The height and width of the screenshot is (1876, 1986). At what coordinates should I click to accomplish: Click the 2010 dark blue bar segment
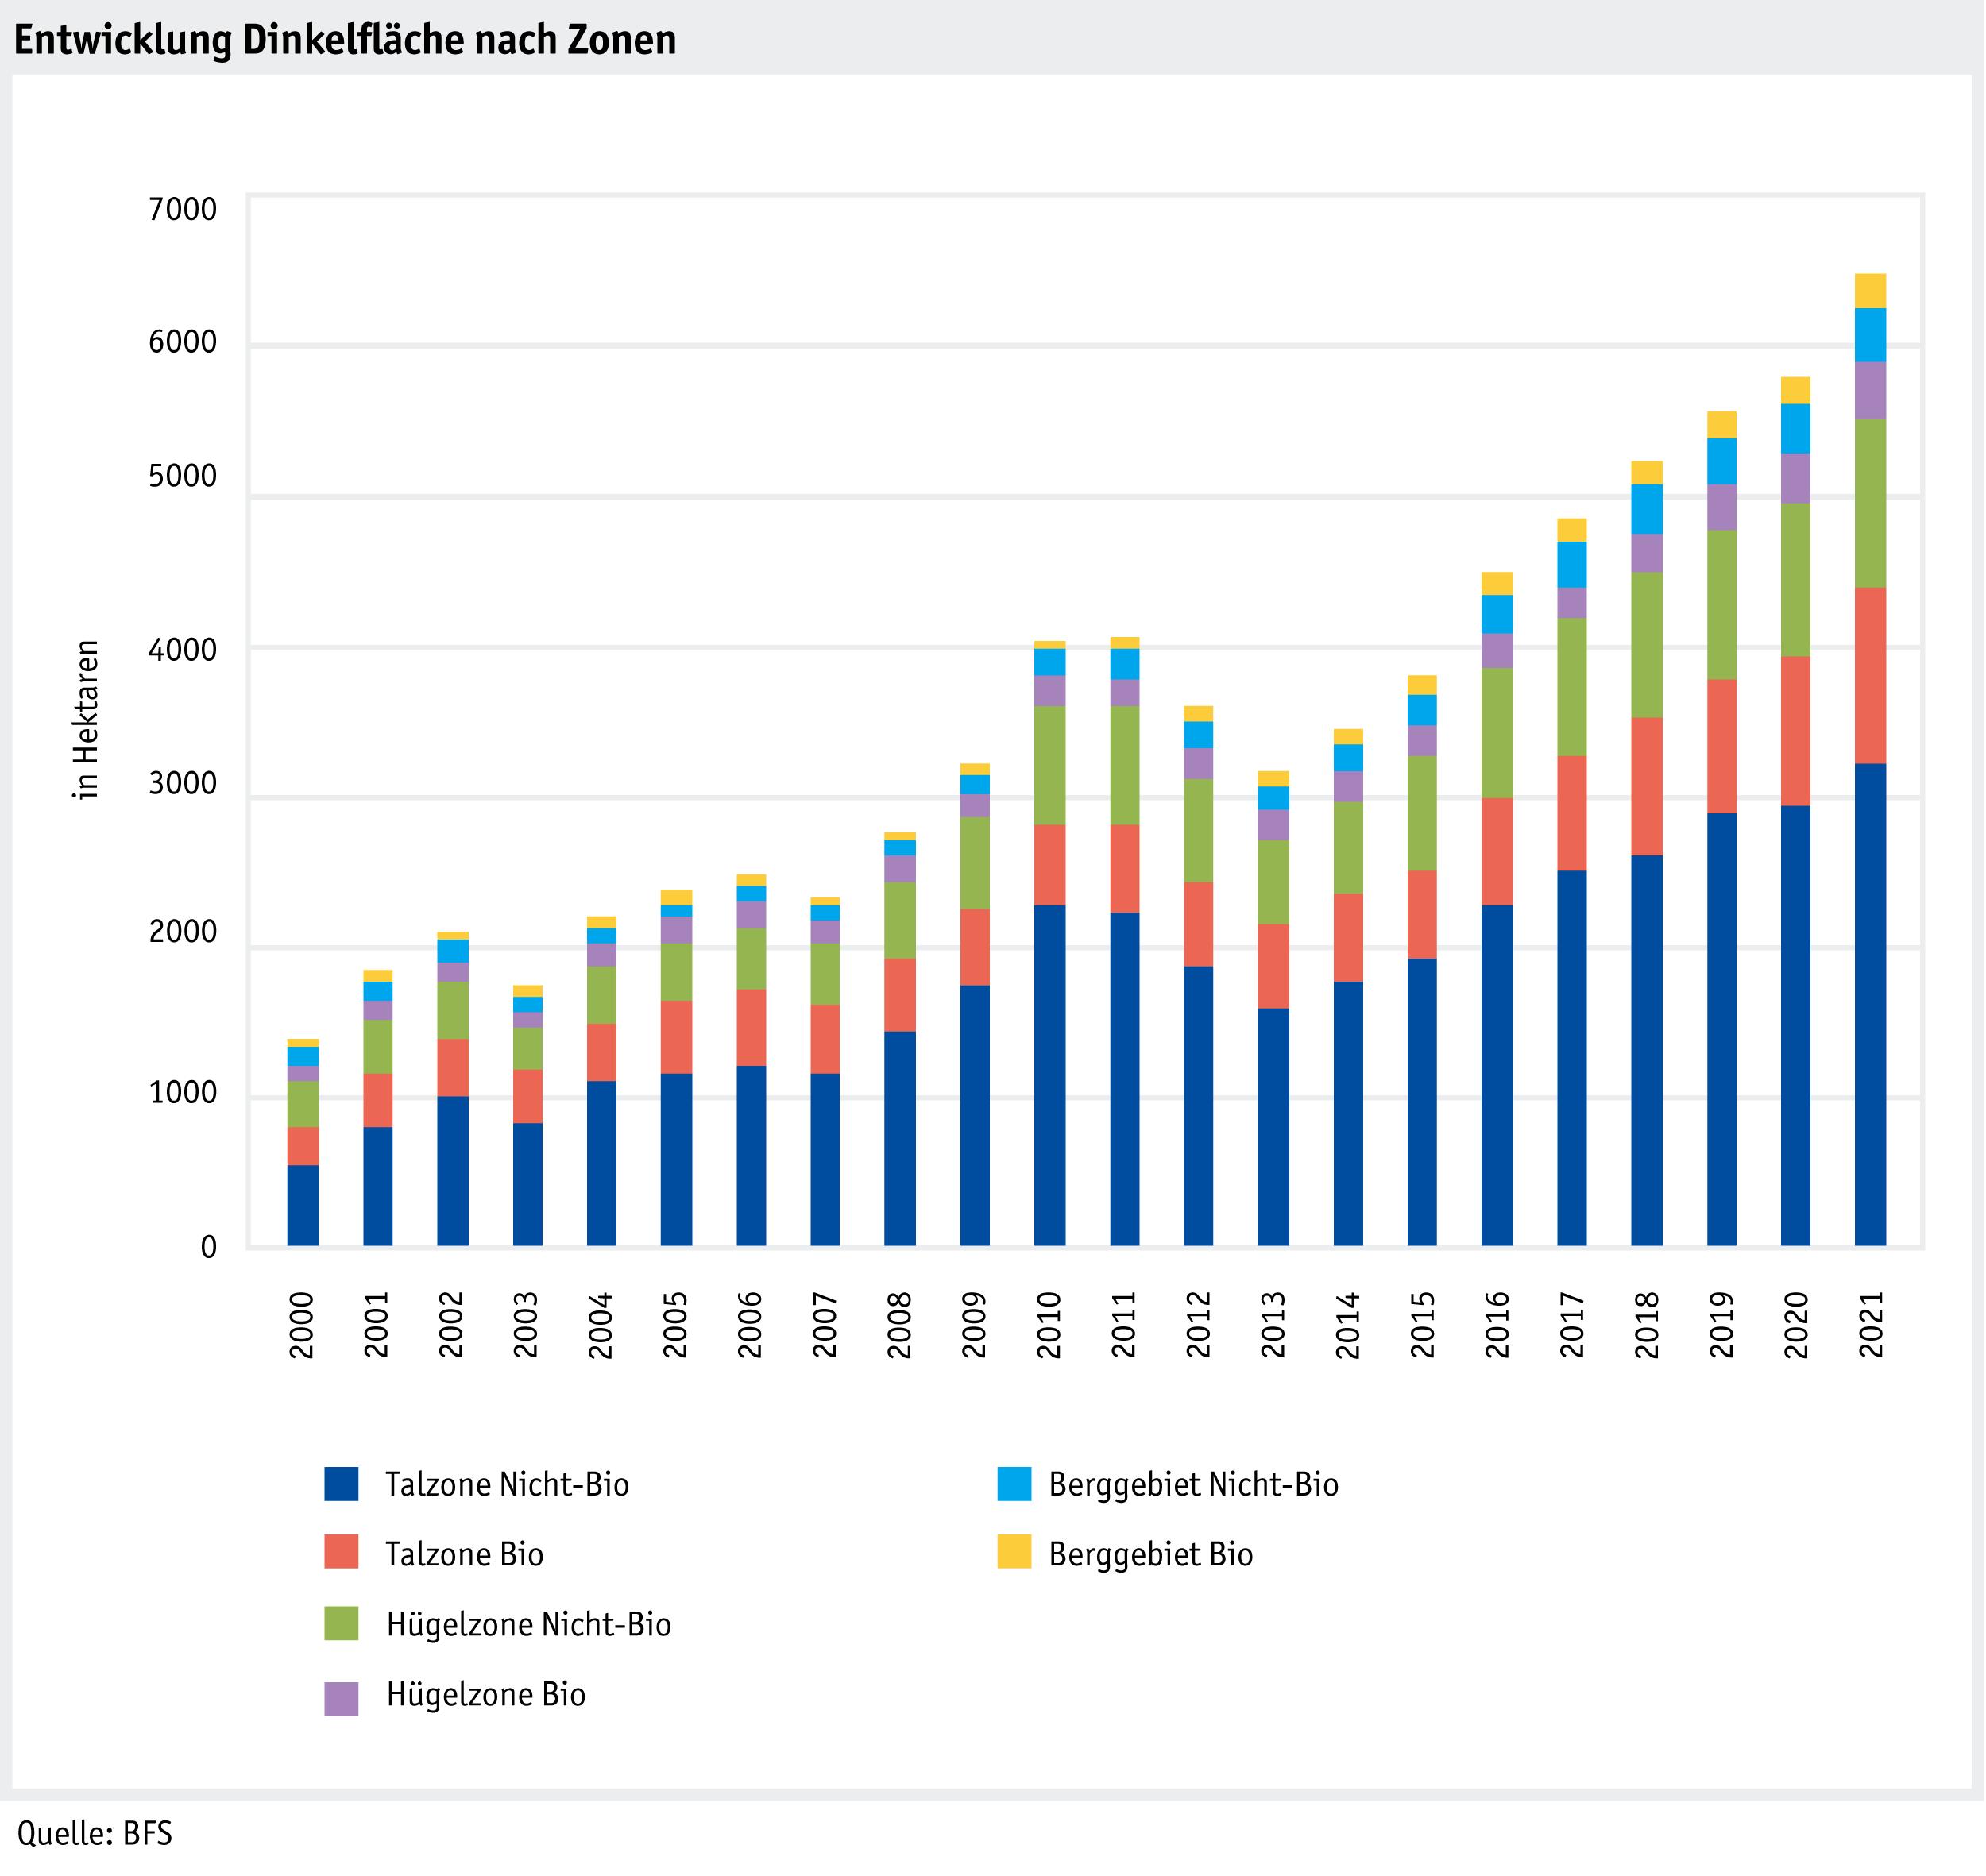click(1049, 1075)
